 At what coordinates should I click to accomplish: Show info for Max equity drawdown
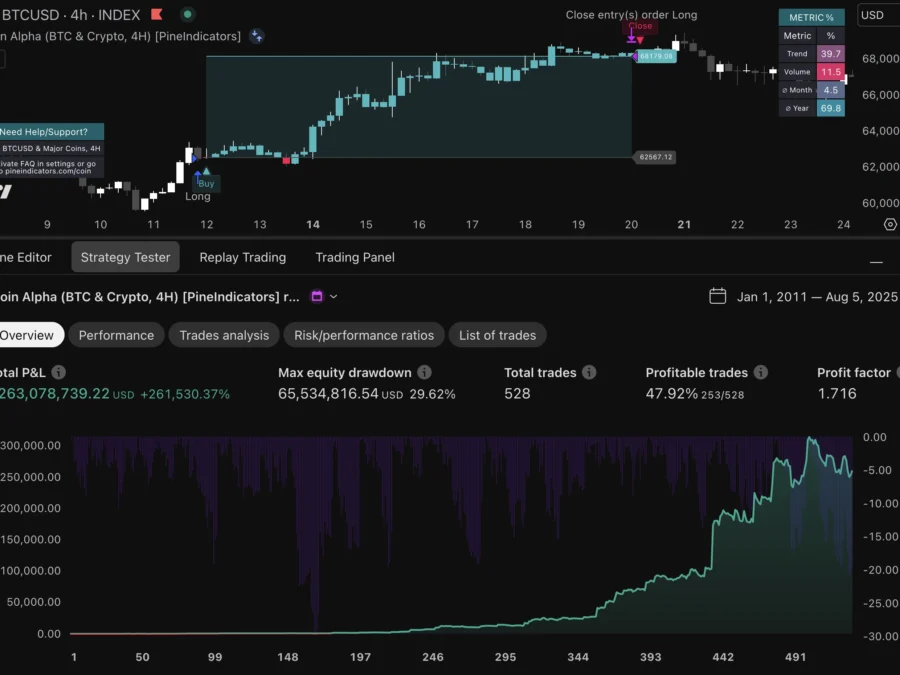(x=424, y=373)
